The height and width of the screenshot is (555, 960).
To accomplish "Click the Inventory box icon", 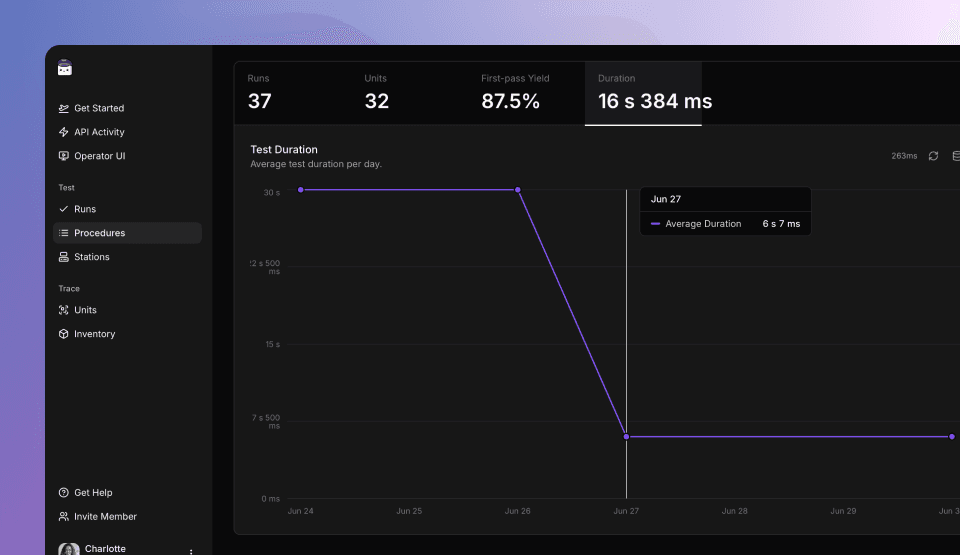I will [x=64, y=334].
